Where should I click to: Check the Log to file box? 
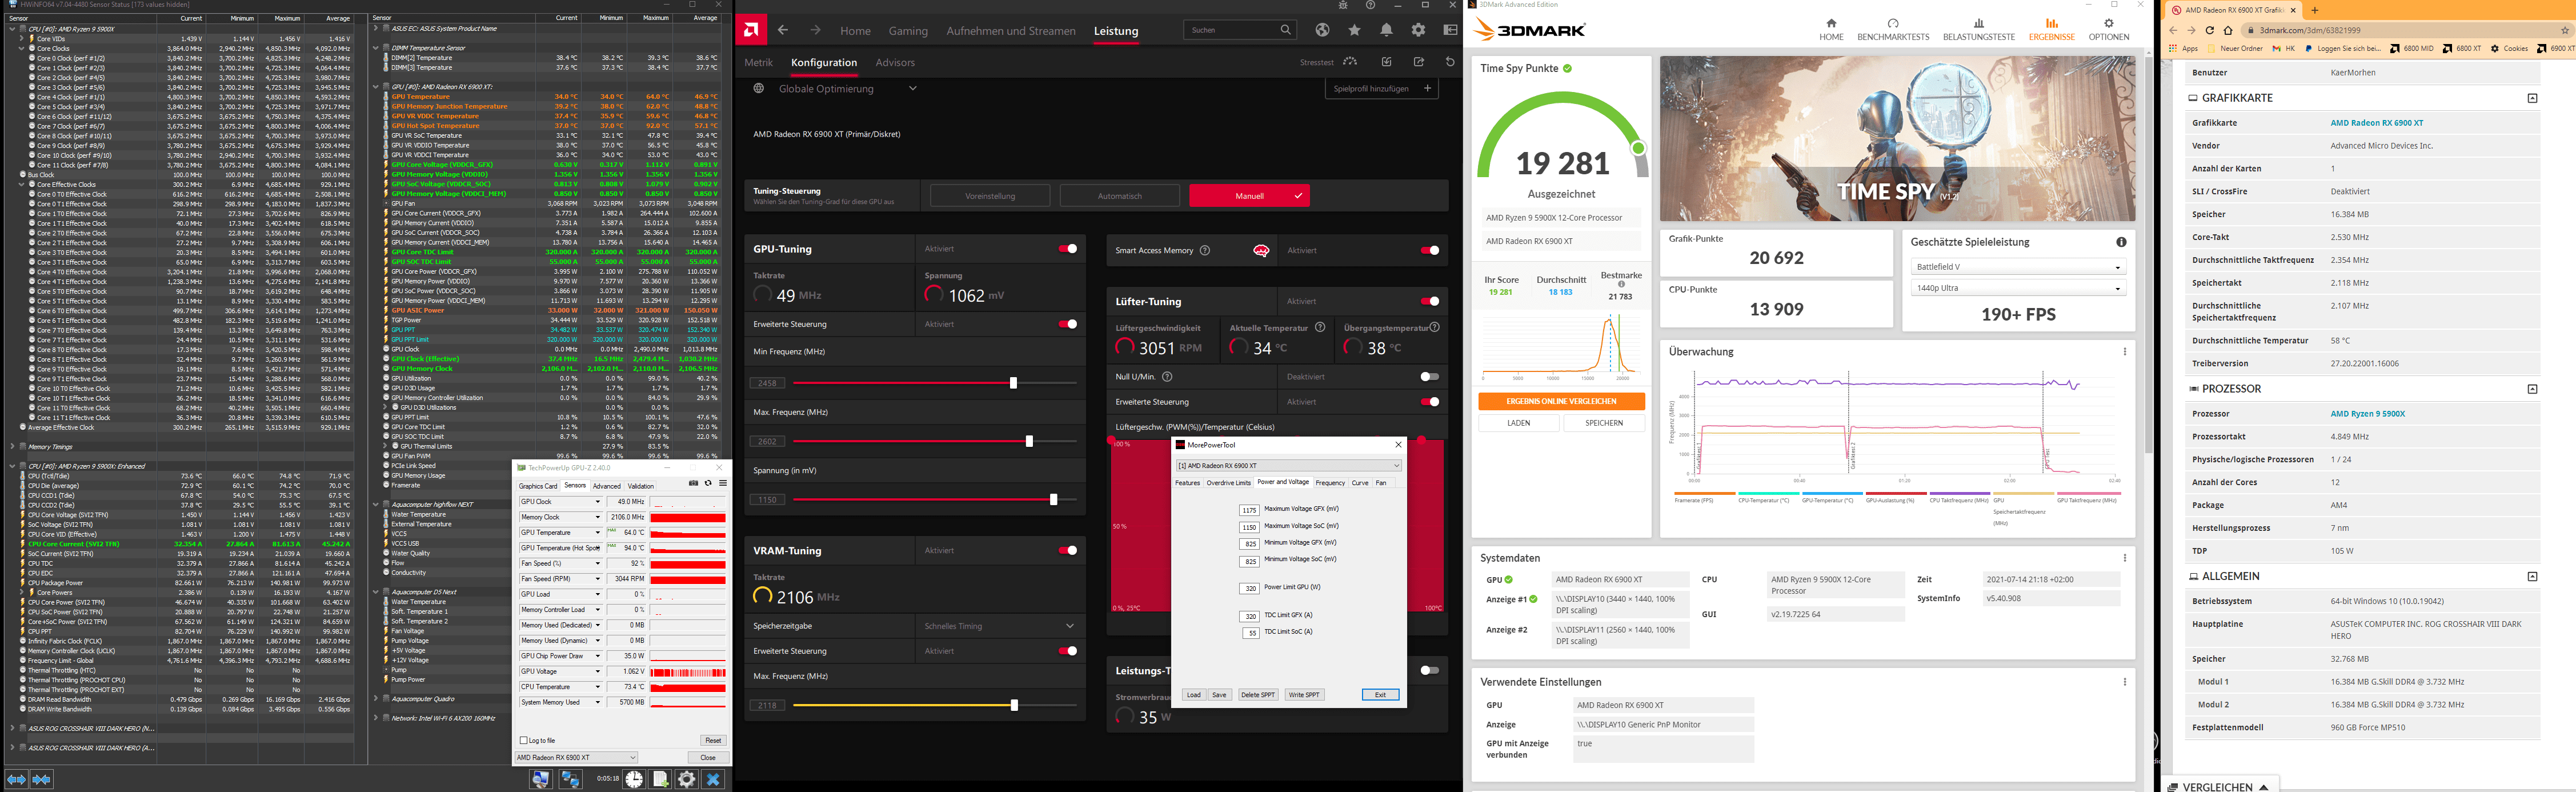click(523, 740)
